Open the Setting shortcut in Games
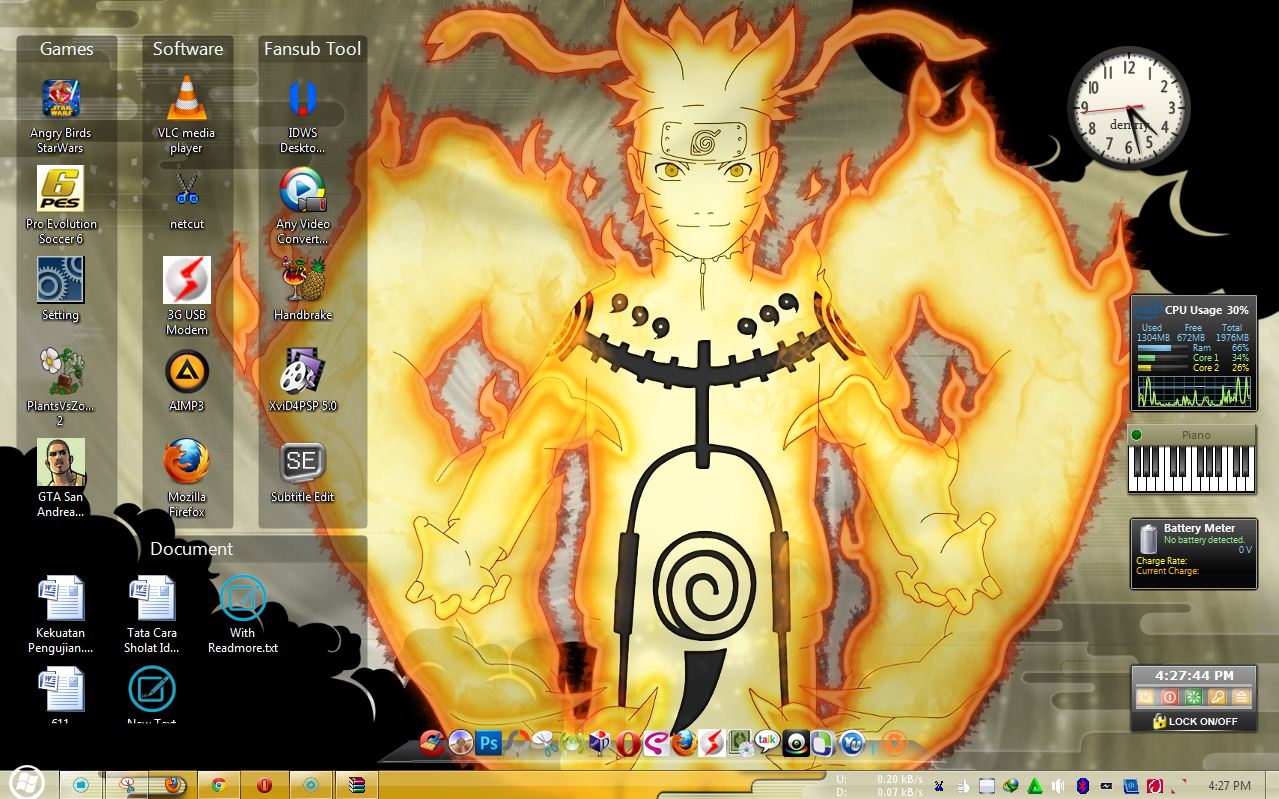 point(61,288)
